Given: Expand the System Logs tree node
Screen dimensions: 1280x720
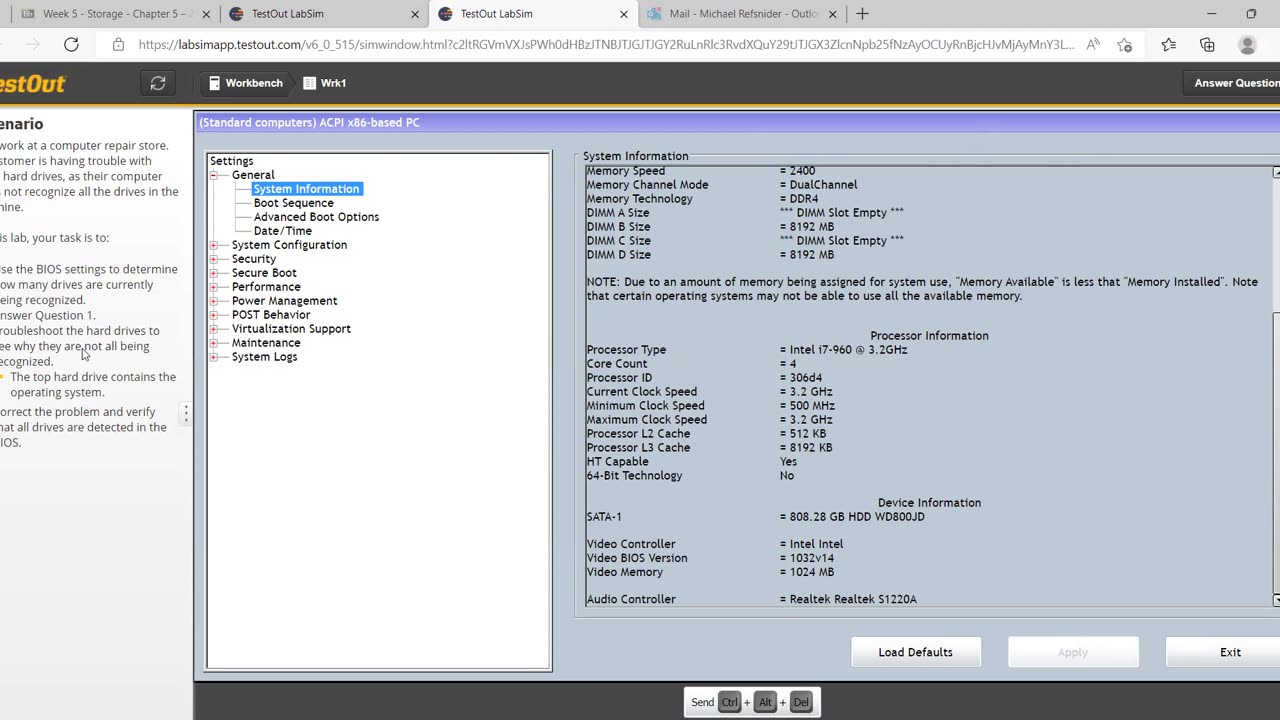Looking at the screenshot, I should point(213,357).
